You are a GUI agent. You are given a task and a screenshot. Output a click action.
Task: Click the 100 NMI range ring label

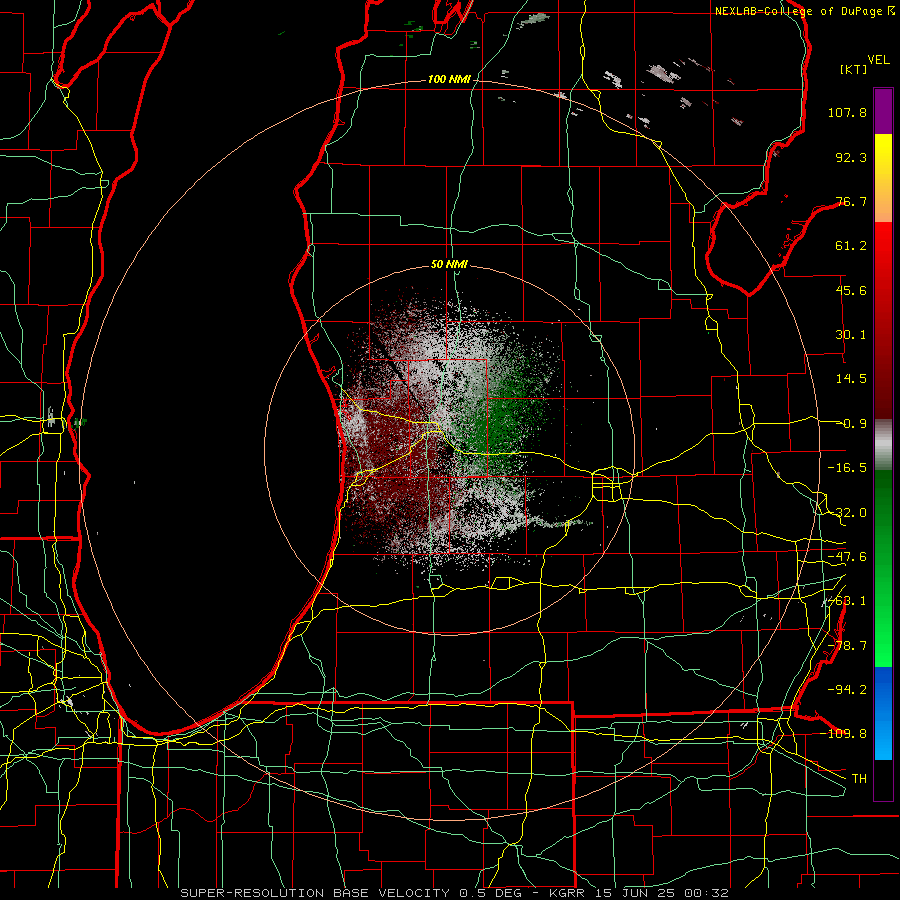pos(449,79)
